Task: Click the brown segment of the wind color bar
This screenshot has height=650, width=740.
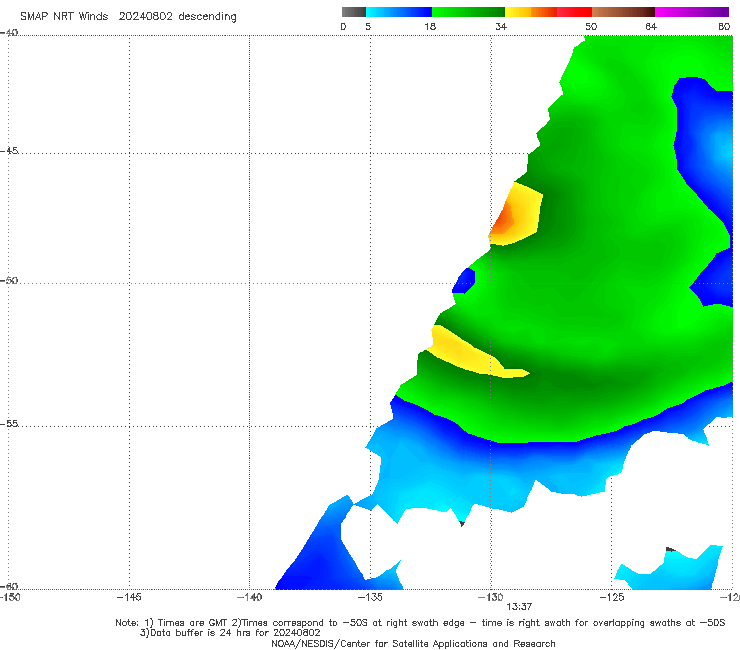Action: [x=623, y=12]
